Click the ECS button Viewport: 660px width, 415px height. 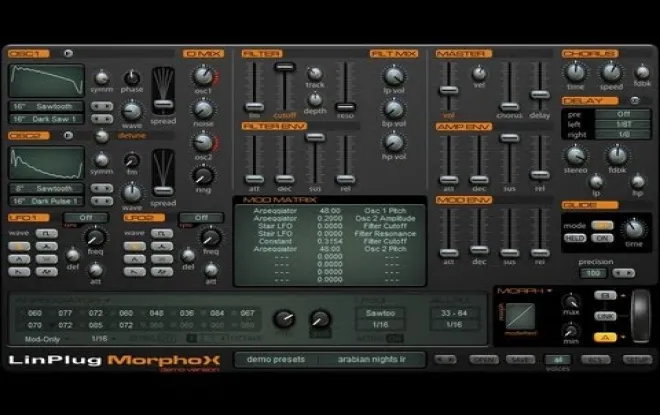point(595,360)
